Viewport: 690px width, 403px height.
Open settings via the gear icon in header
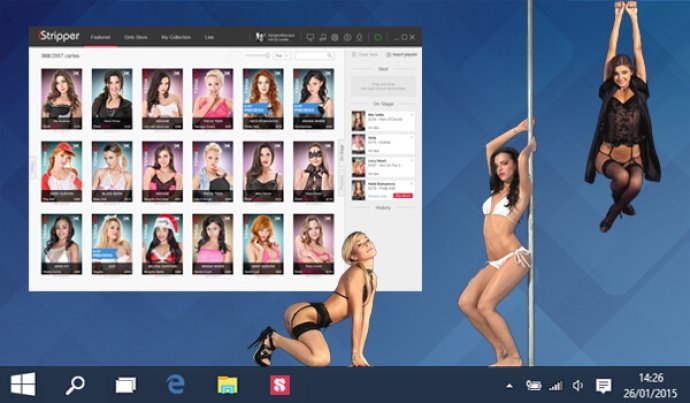[x=335, y=37]
